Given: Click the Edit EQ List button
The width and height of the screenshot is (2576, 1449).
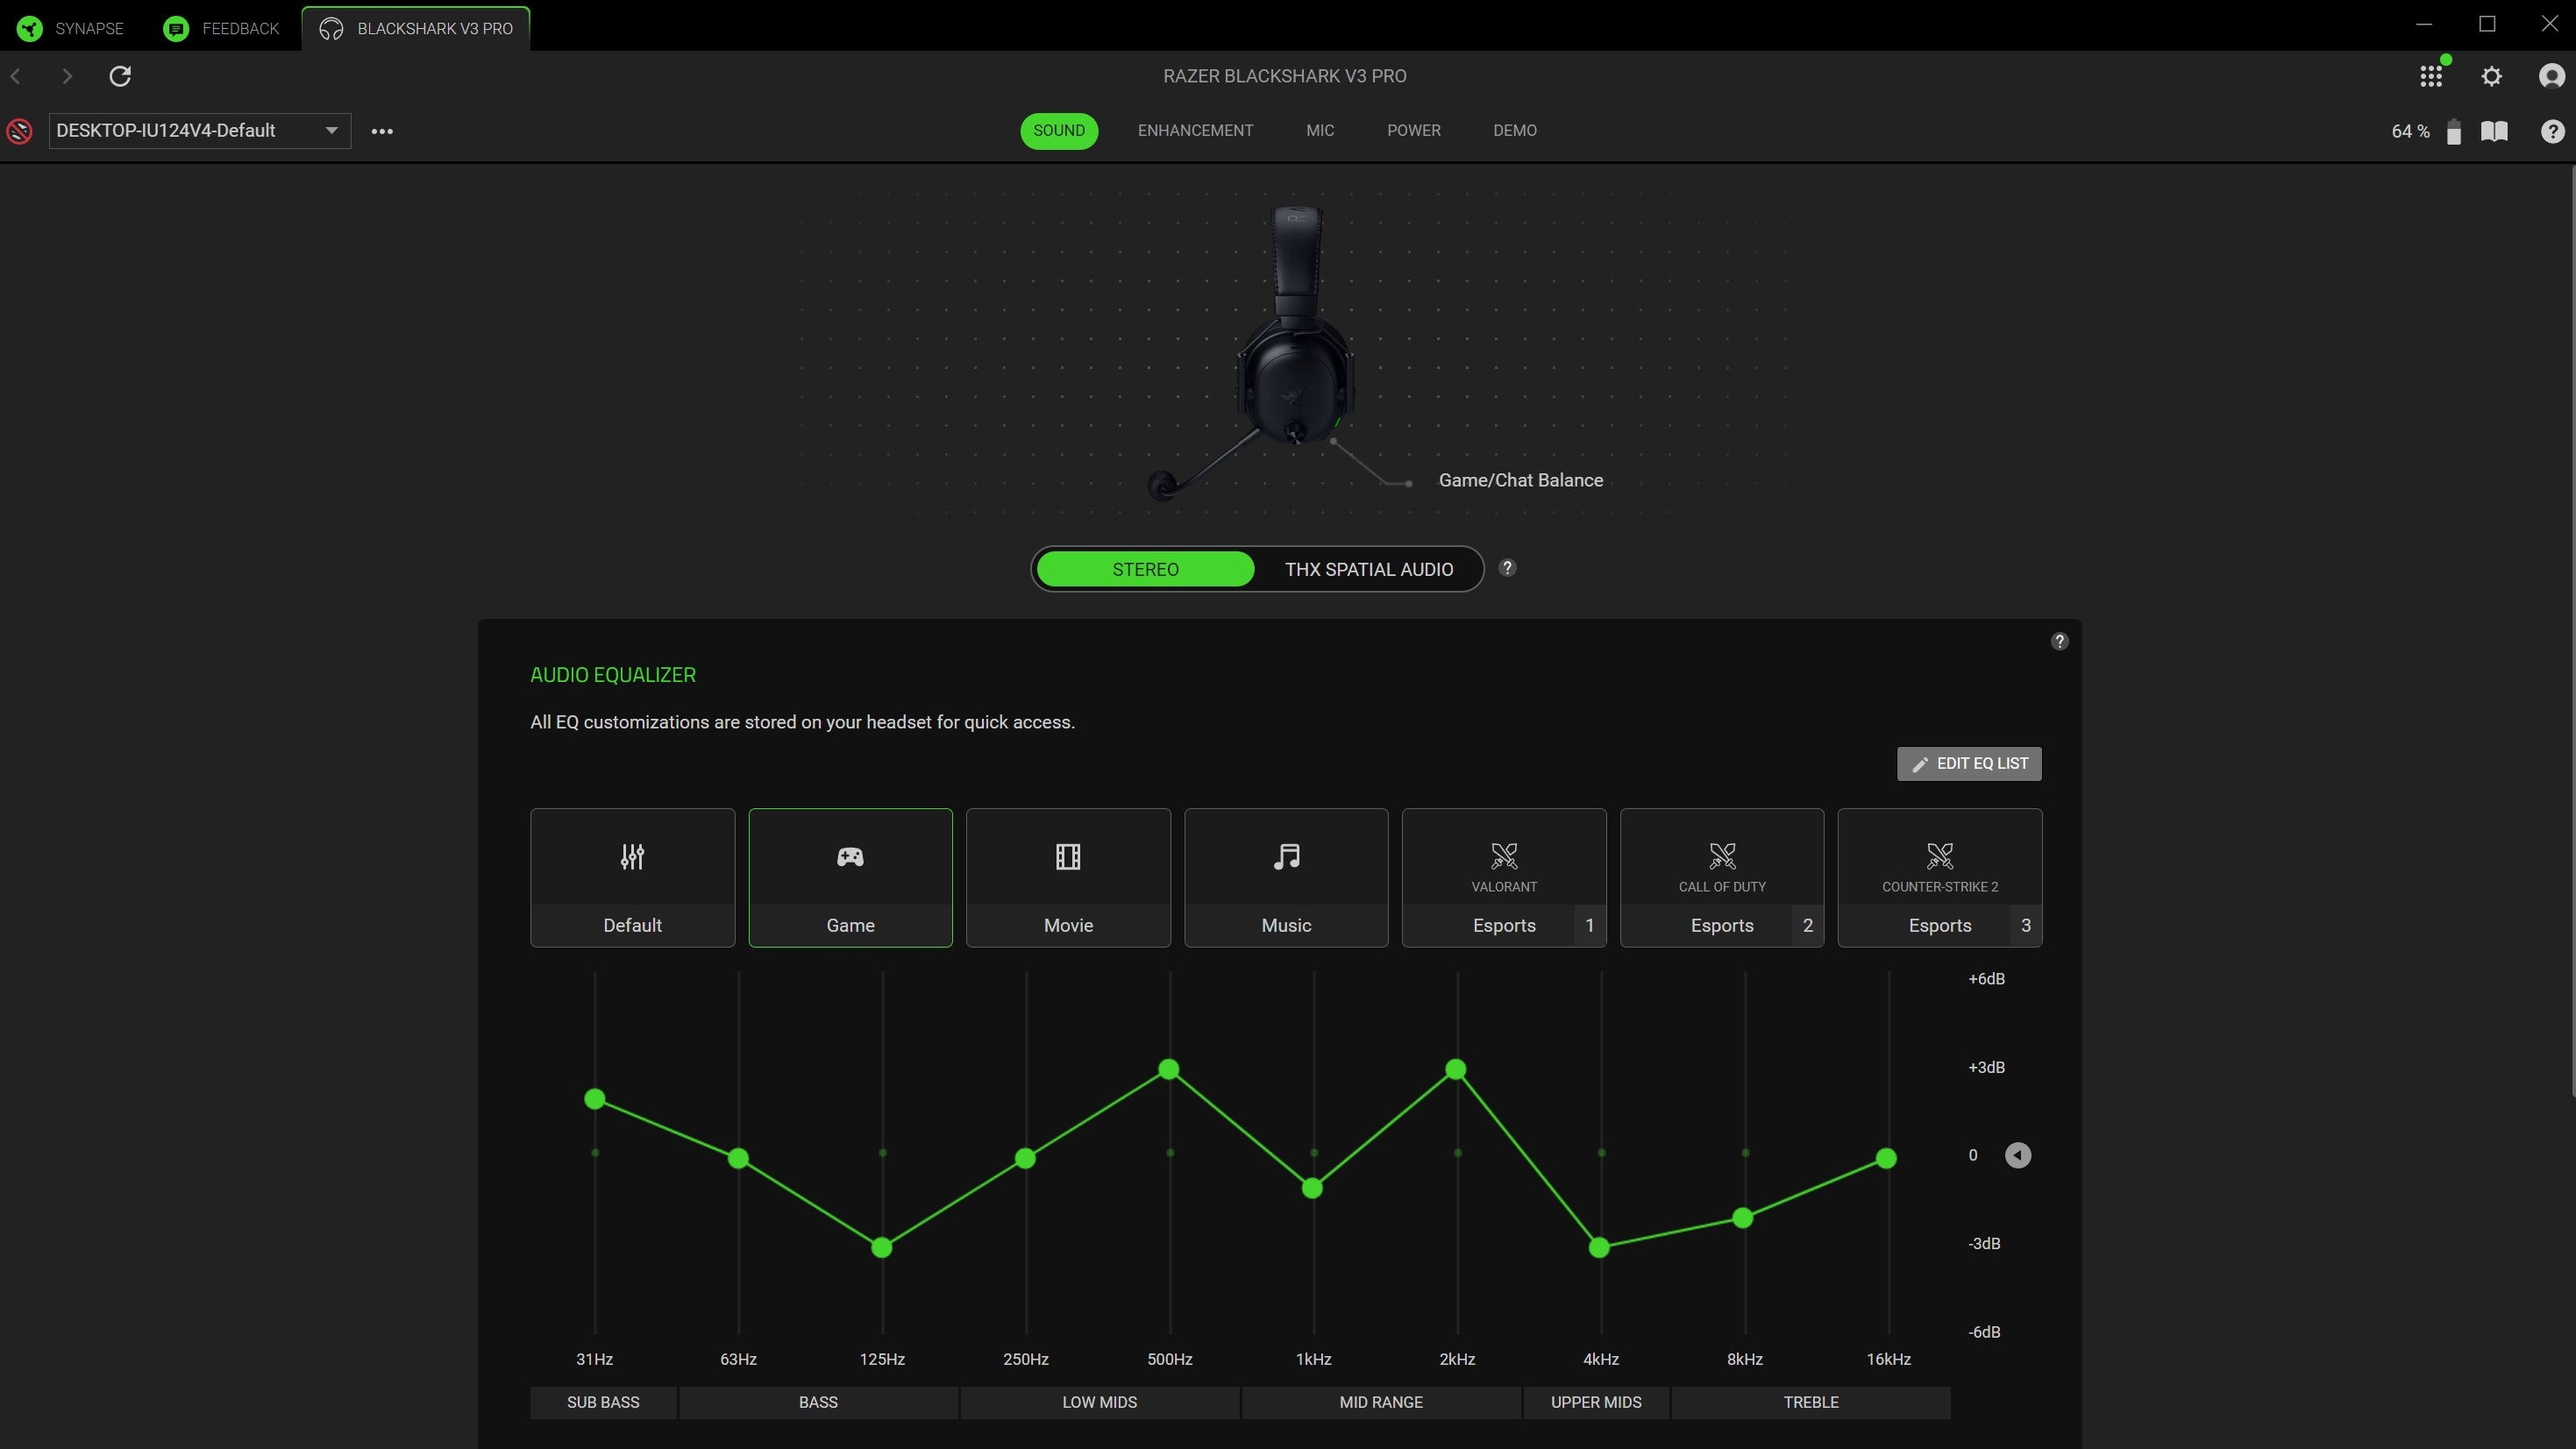Looking at the screenshot, I should click(x=1969, y=764).
